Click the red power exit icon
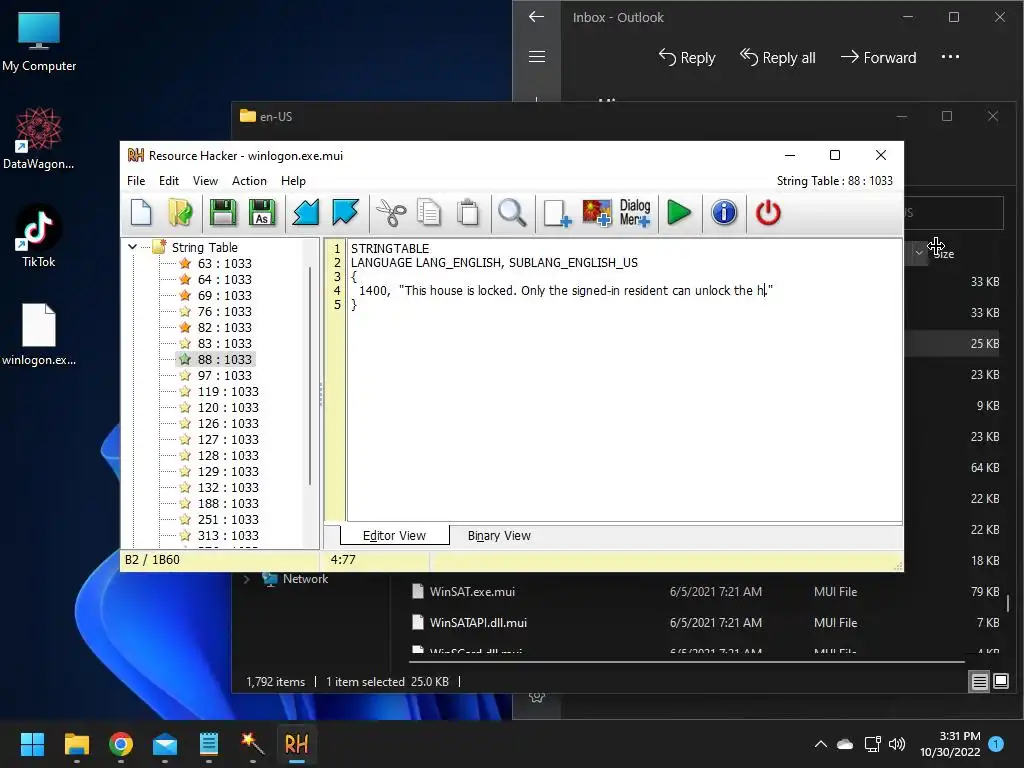The image size is (1024, 768). (768, 213)
